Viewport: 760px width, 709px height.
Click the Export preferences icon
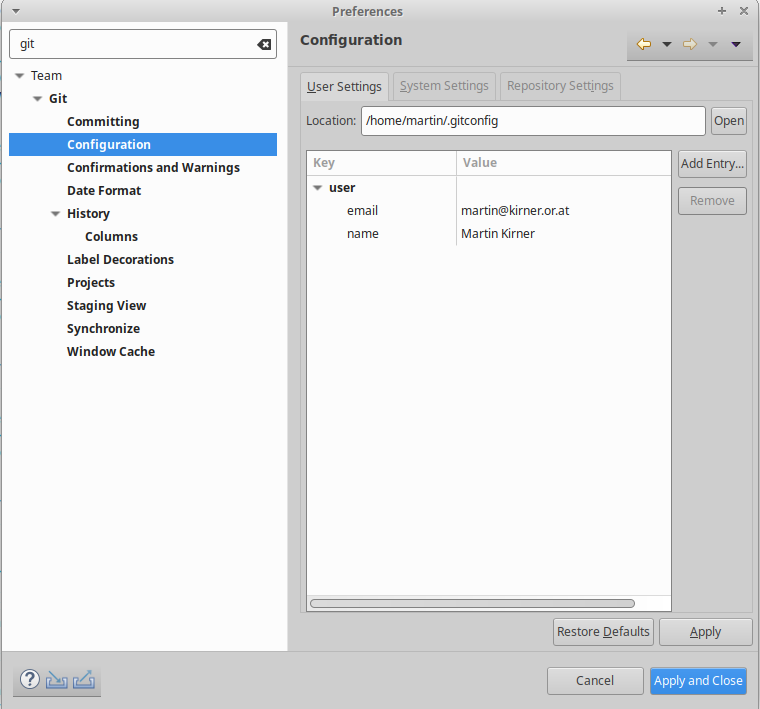84,680
